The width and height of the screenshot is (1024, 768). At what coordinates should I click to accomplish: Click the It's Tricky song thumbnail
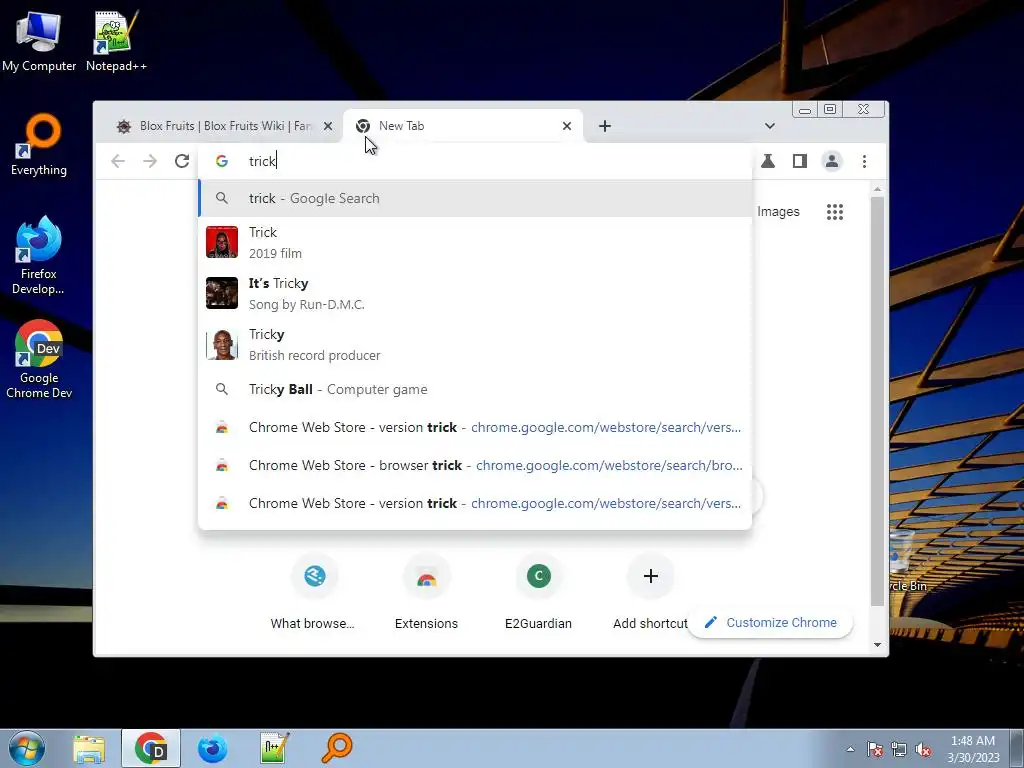coord(222,293)
